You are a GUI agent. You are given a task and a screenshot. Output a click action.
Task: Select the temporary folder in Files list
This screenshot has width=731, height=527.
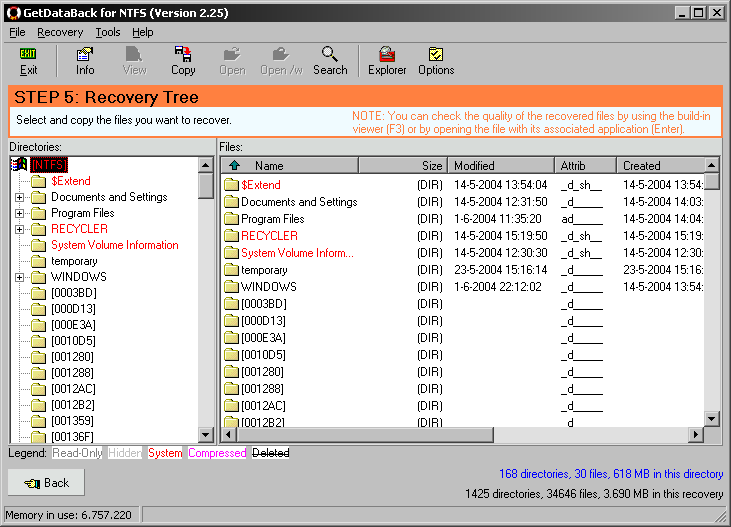[x=264, y=270]
